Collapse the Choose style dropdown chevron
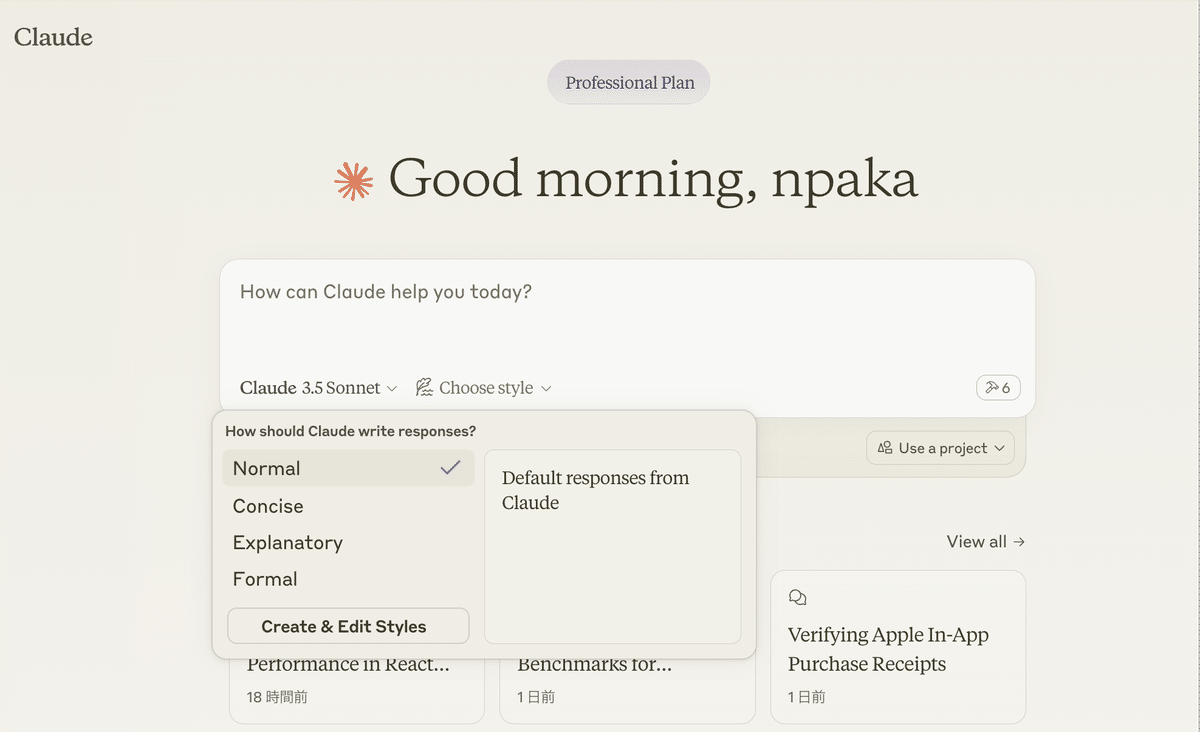The width and height of the screenshot is (1200, 732). (x=546, y=388)
